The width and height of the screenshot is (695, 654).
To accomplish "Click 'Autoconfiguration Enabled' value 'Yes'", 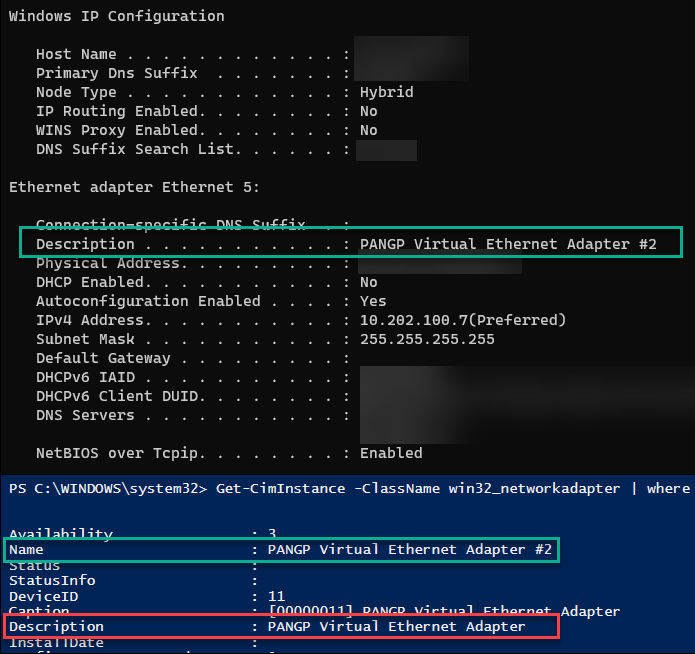I will click(x=373, y=302).
